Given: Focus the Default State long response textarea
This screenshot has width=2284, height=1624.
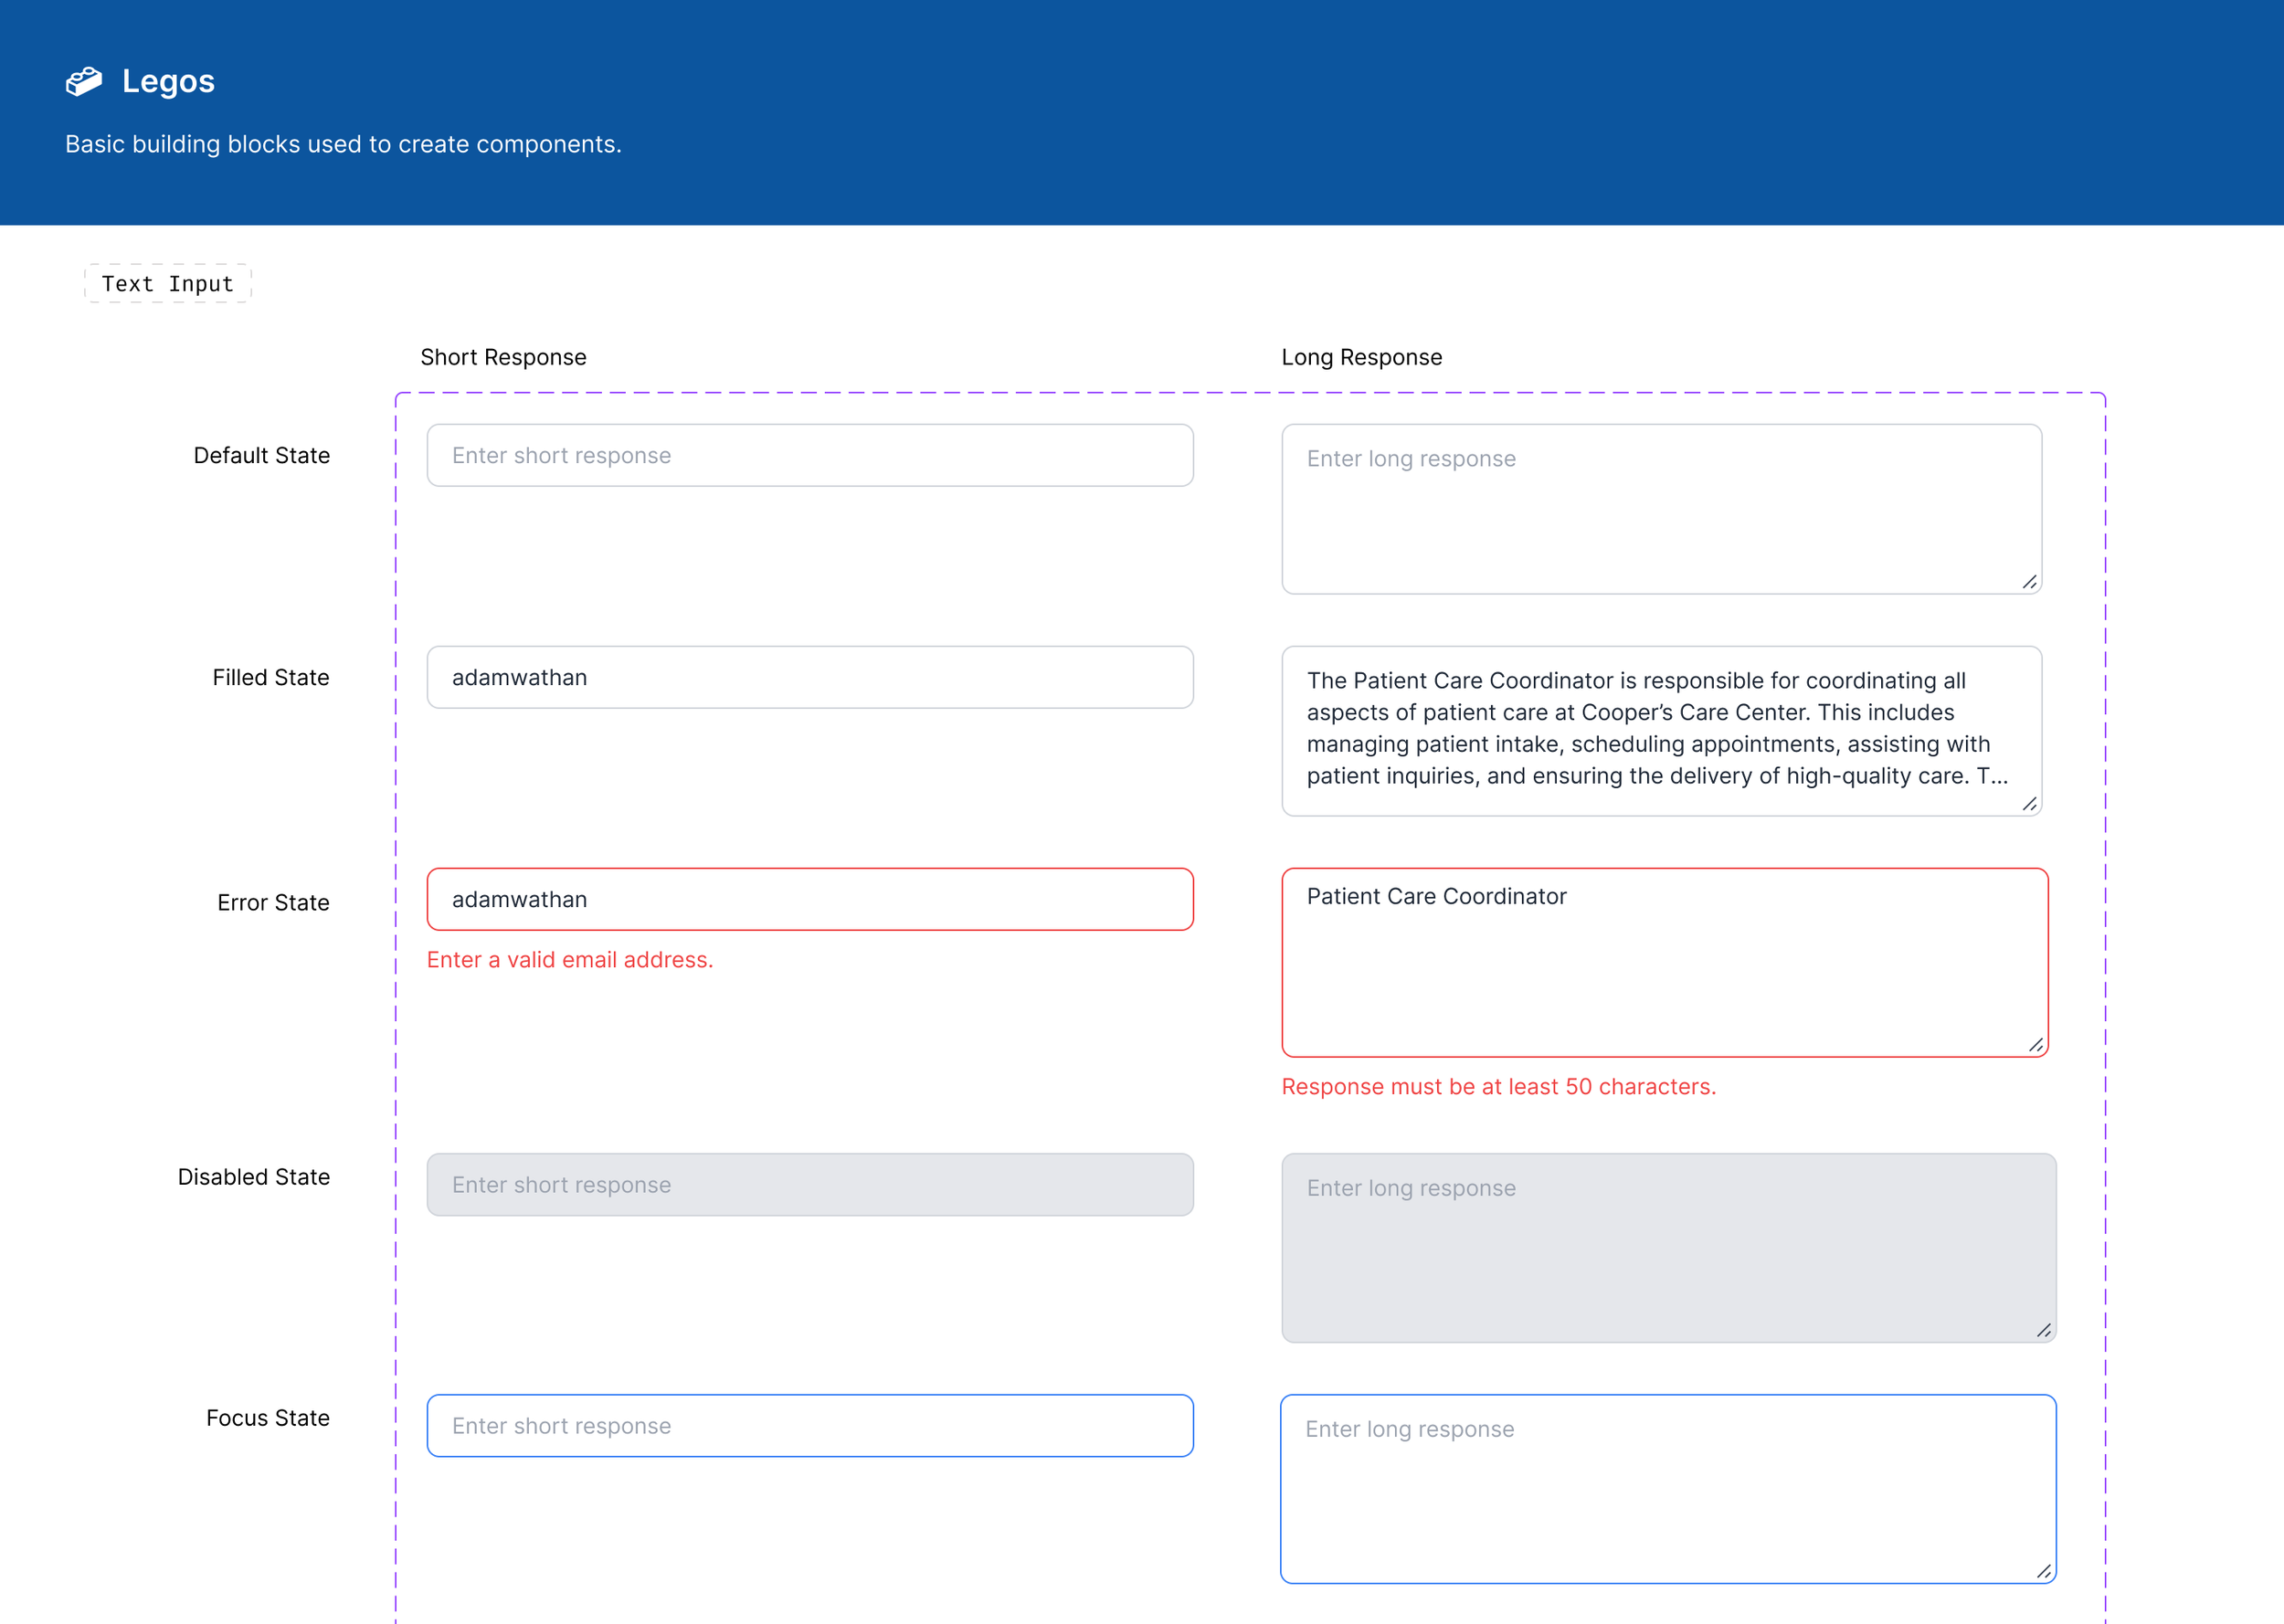Looking at the screenshot, I should (x=1661, y=509).
